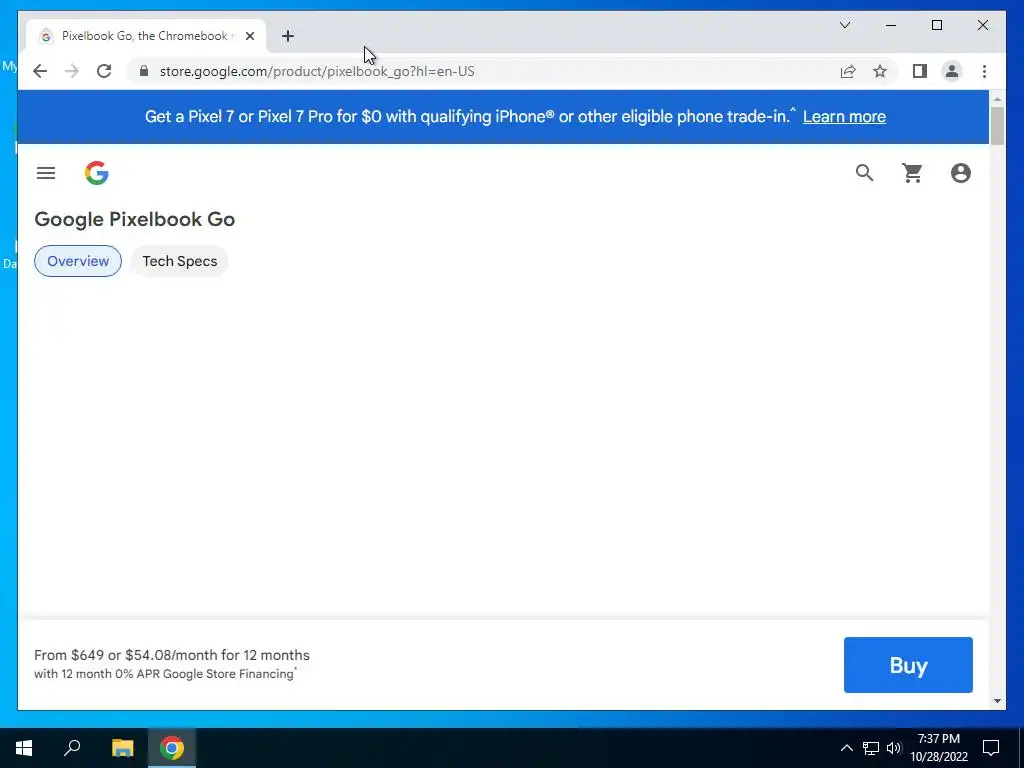Follow the Learn more link
1024x768 pixels.
844,117
